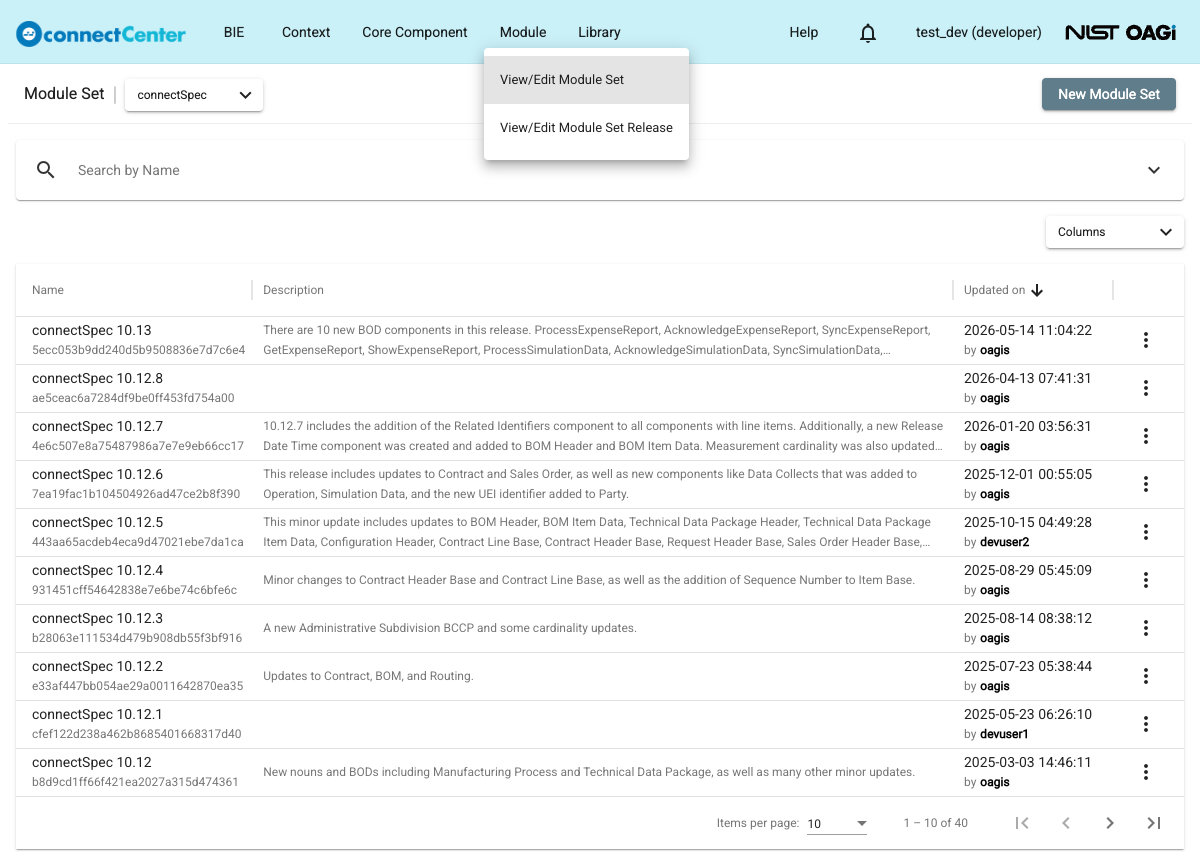The height and width of the screenshot is (852, 1200).
Task: Open row menu for connectSpec 10.12.5
Action: (1146, 532)
